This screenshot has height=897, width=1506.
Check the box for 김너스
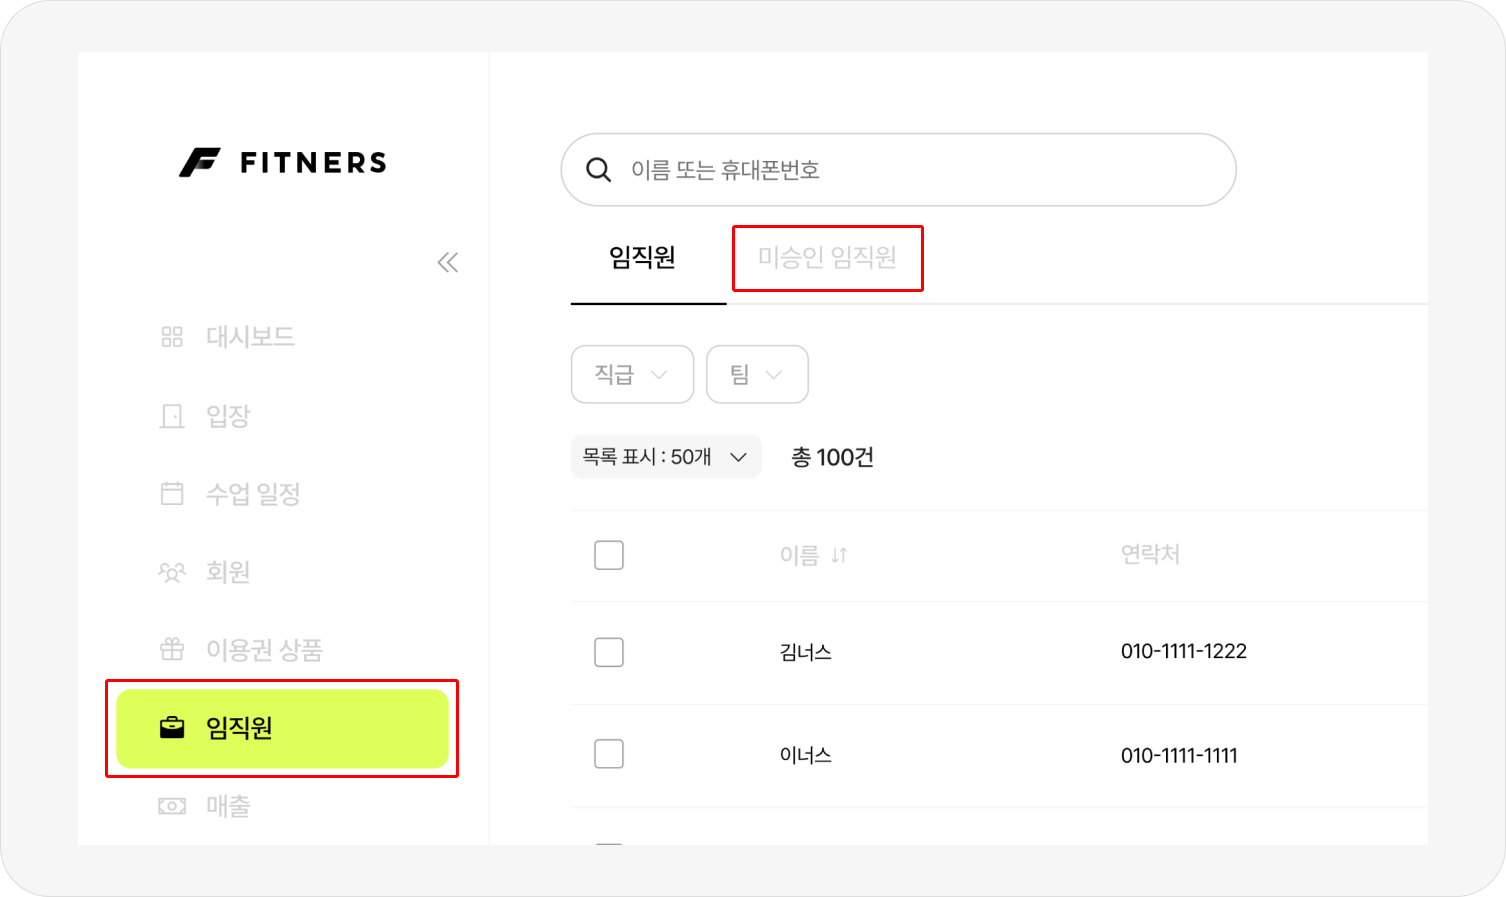click(609, 652)
